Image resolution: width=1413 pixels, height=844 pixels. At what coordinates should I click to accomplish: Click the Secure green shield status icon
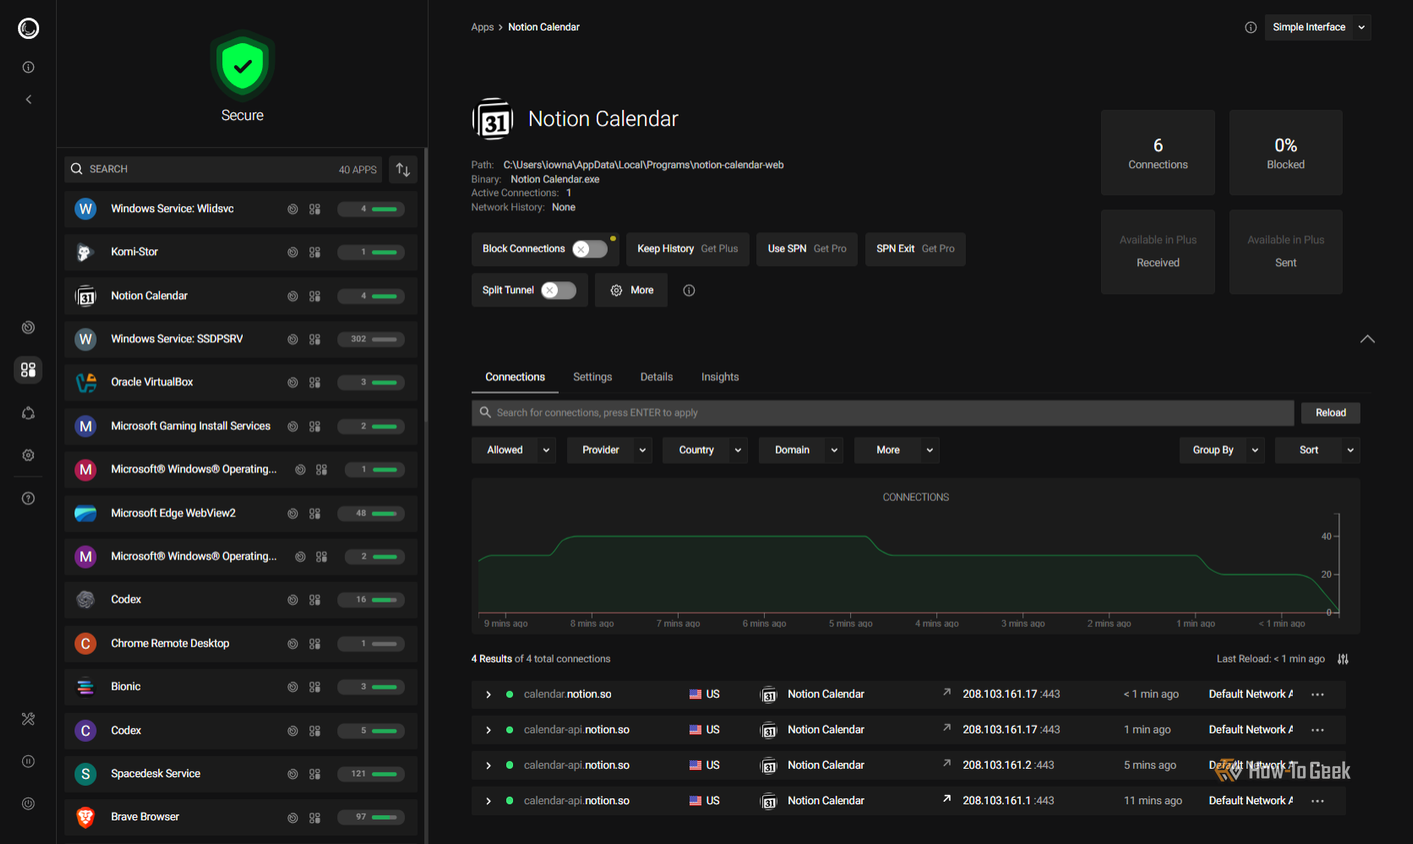[242, 66]
